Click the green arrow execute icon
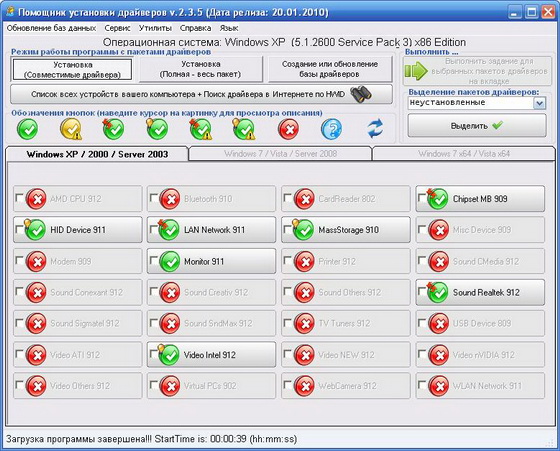 click(x=416, y=71)
